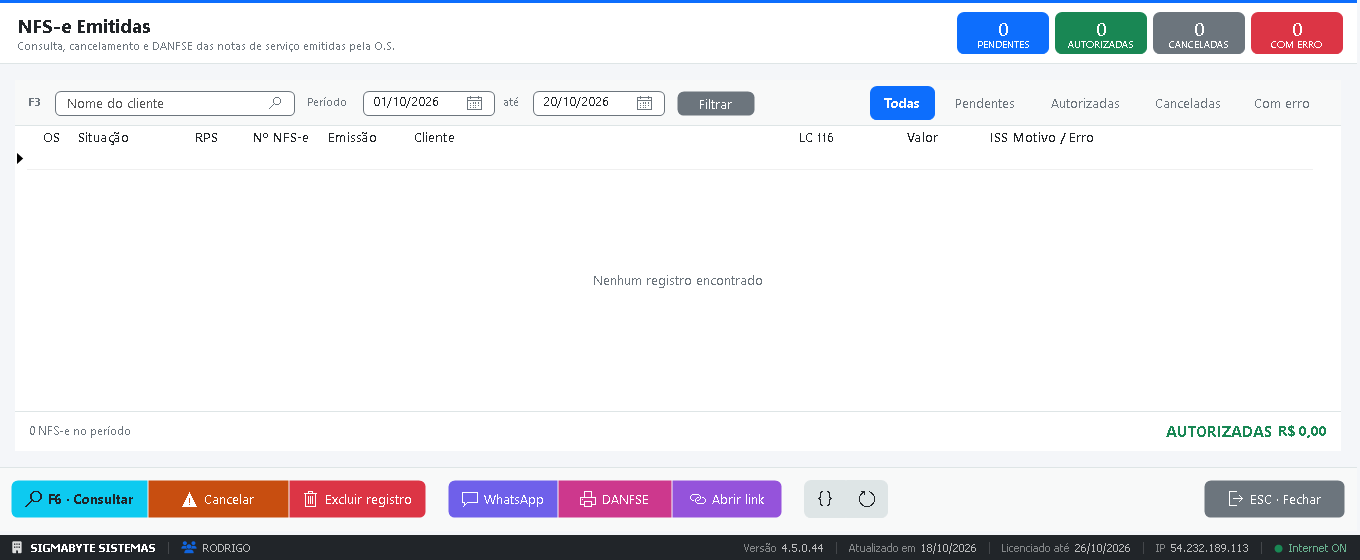Close the screen with ESC Fechar button

click(1274, 499)
